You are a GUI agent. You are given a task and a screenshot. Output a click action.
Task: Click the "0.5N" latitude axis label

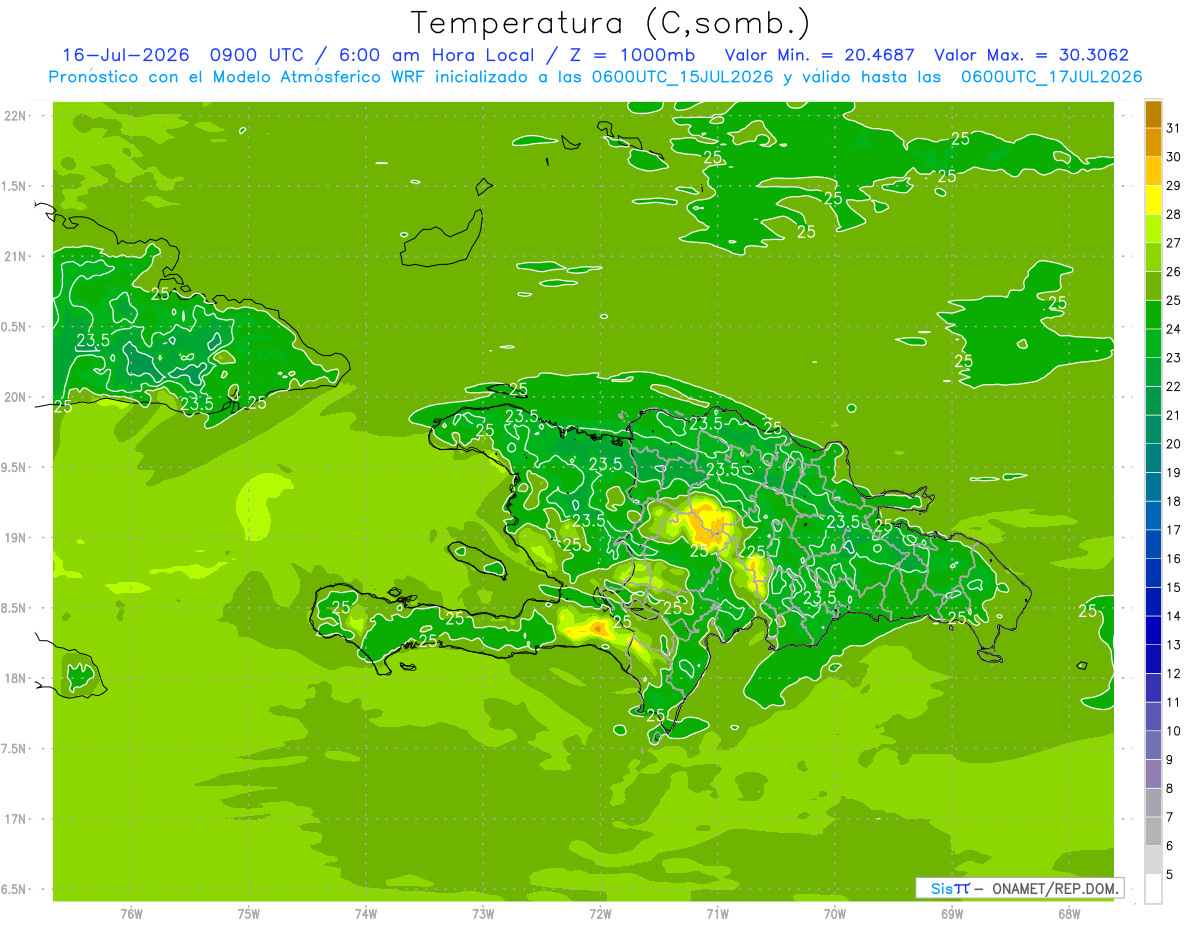(x=15, y=327)
